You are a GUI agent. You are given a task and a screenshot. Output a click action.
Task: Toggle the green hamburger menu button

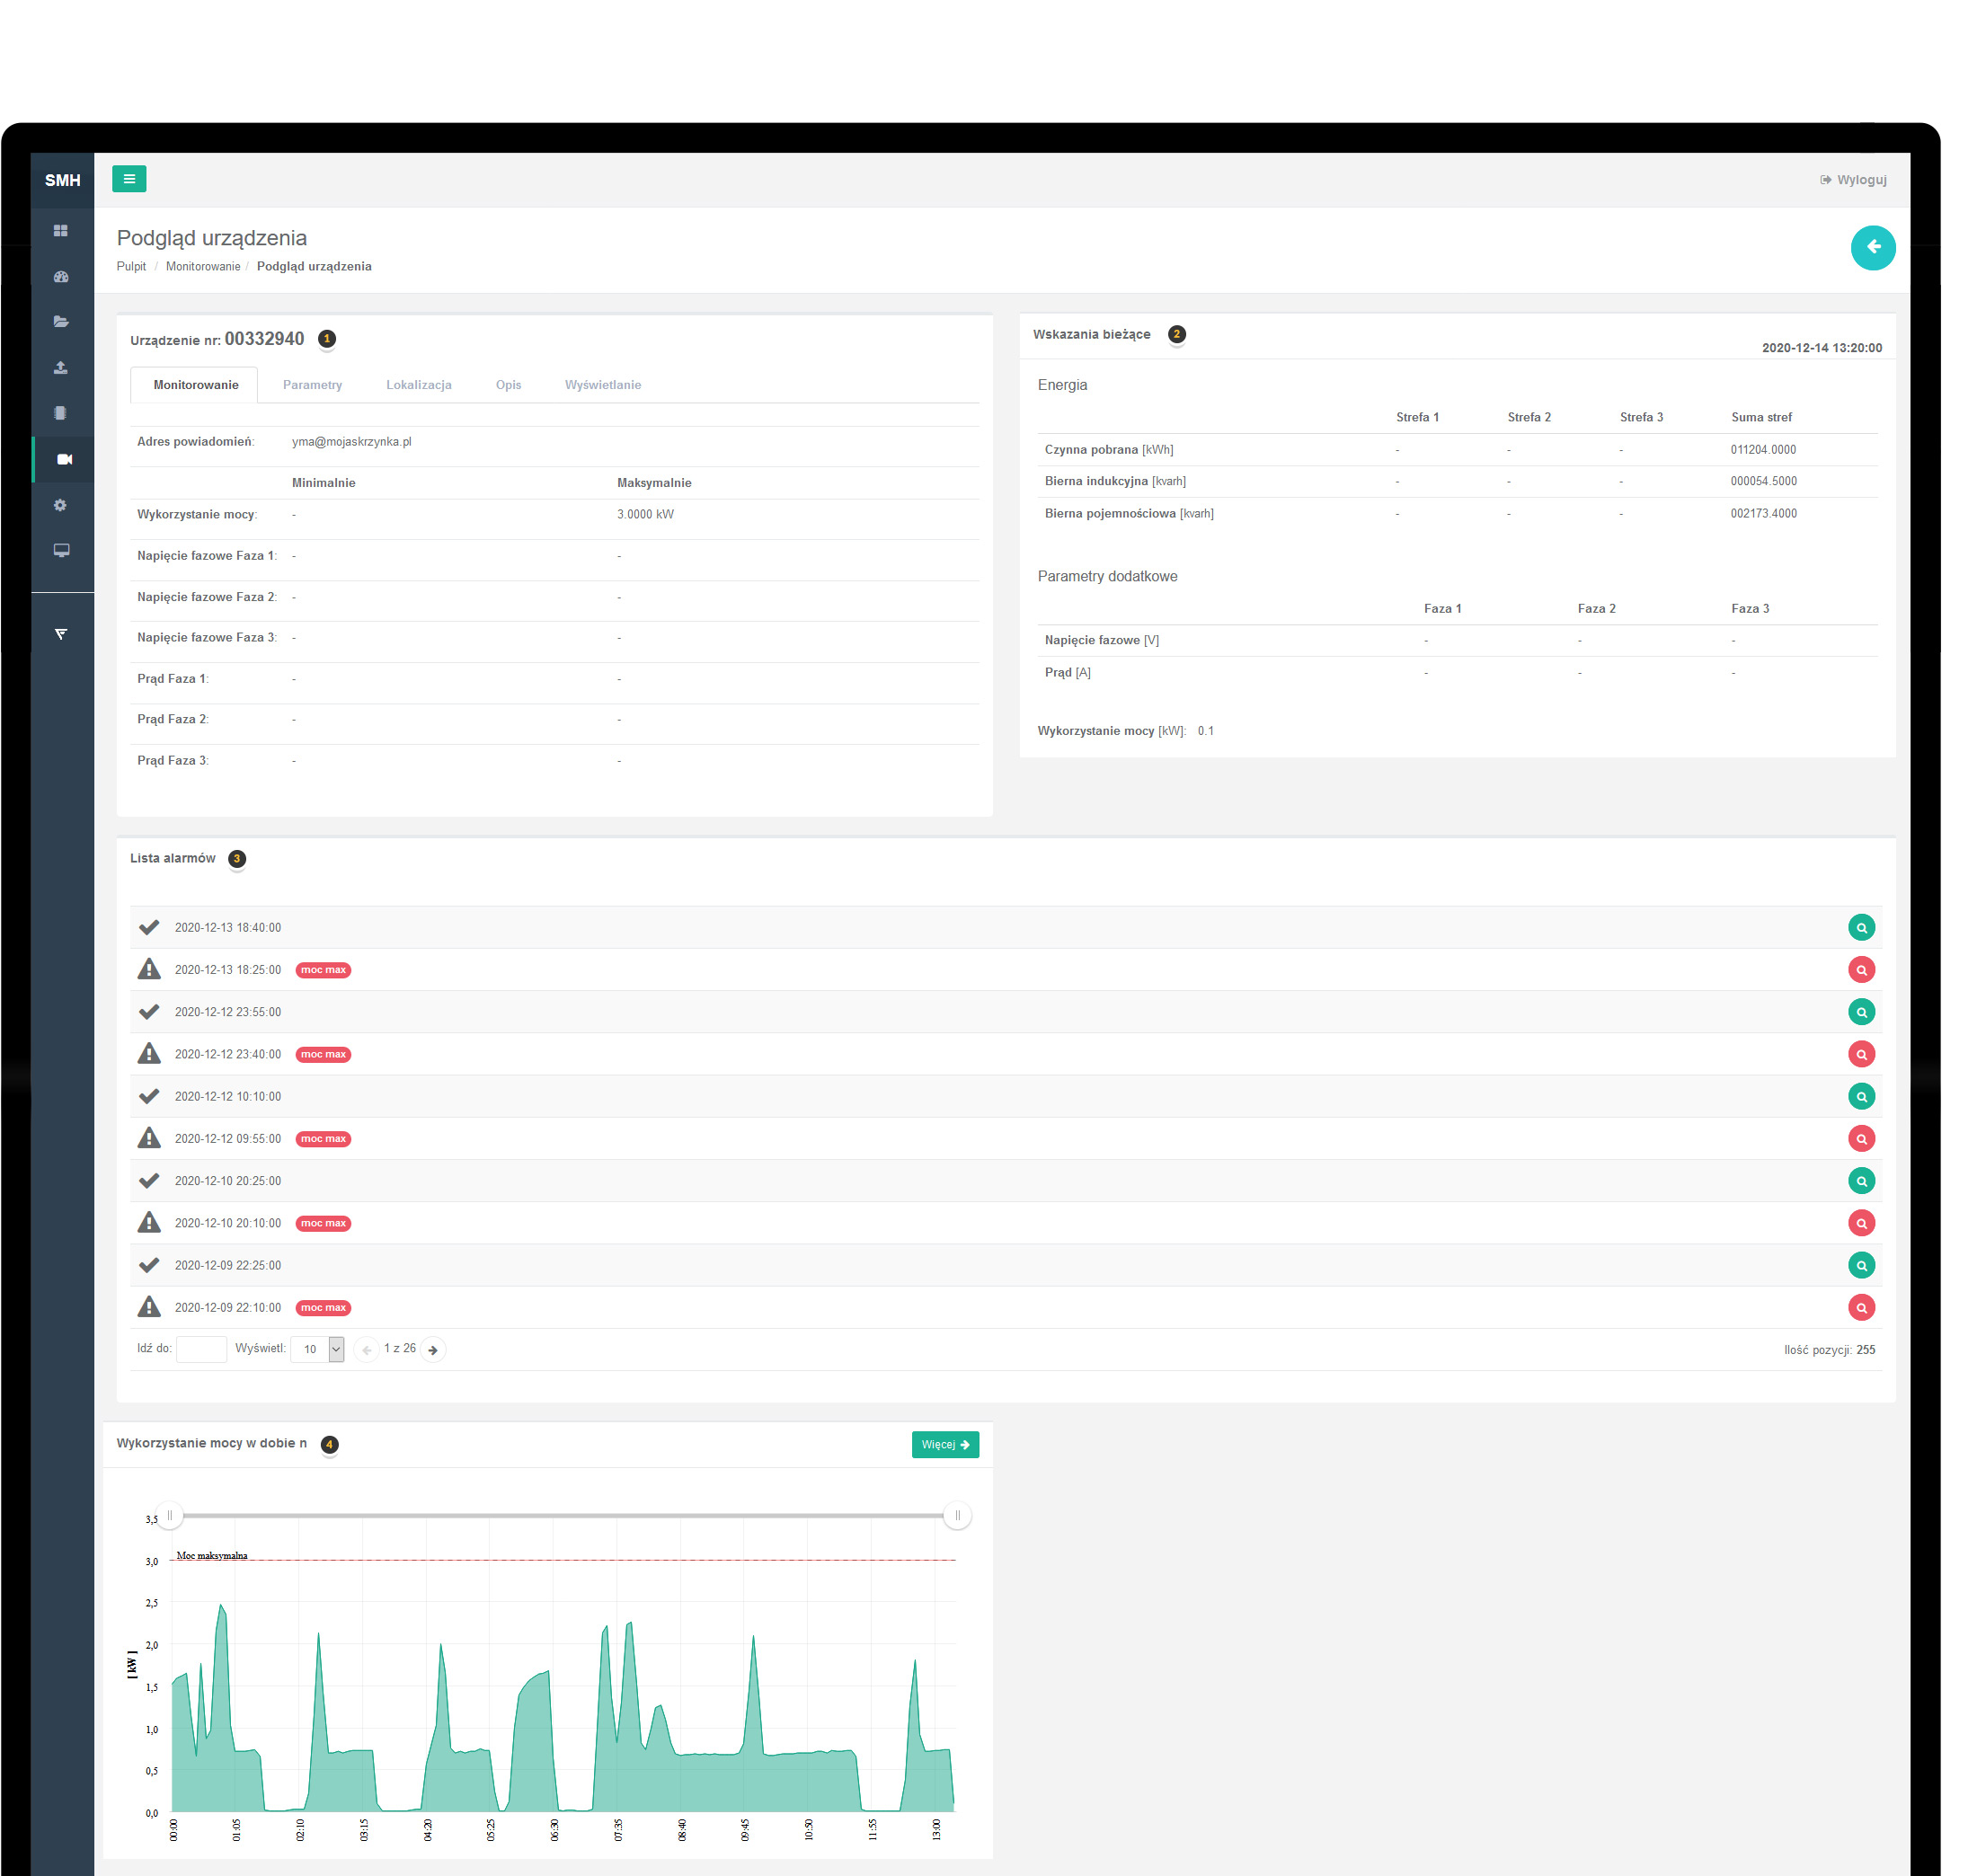[x=128, y=179]
